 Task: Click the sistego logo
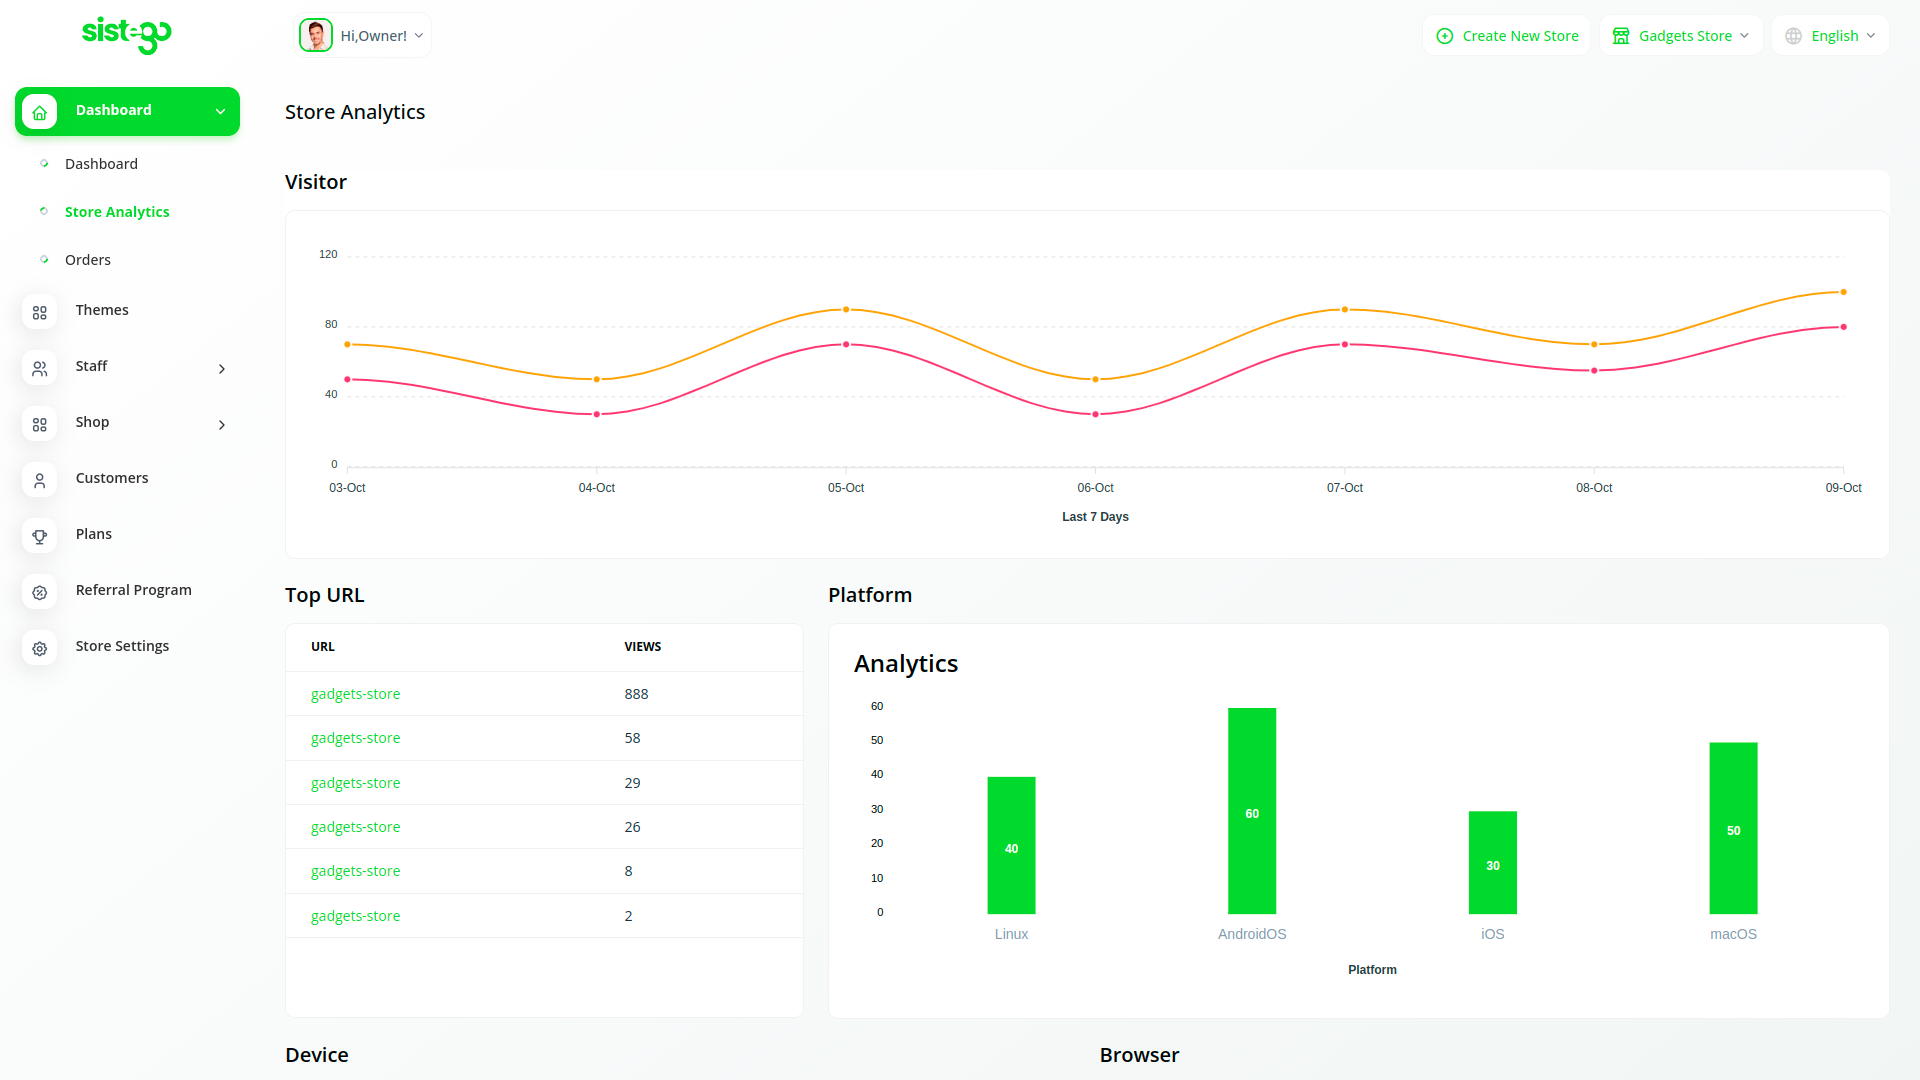126,35
